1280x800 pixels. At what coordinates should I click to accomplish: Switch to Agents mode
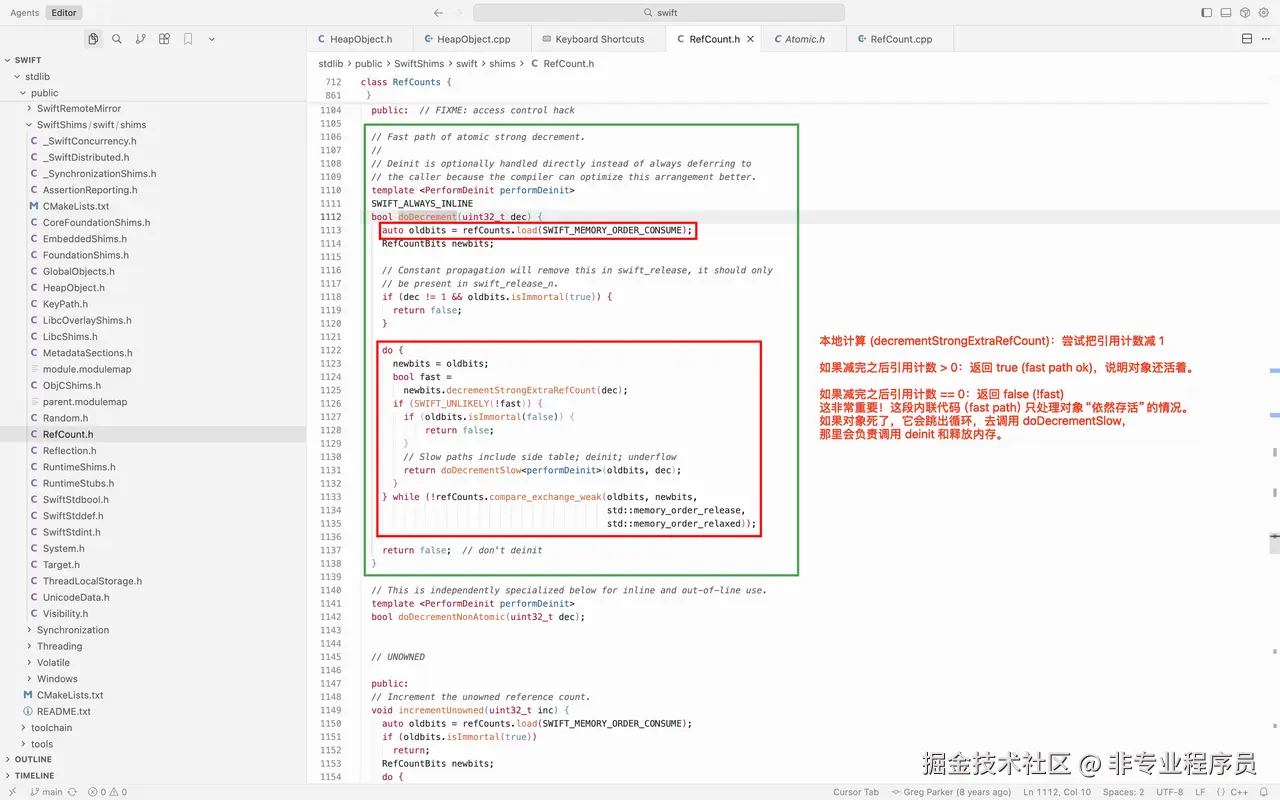(x=25, y=13)
